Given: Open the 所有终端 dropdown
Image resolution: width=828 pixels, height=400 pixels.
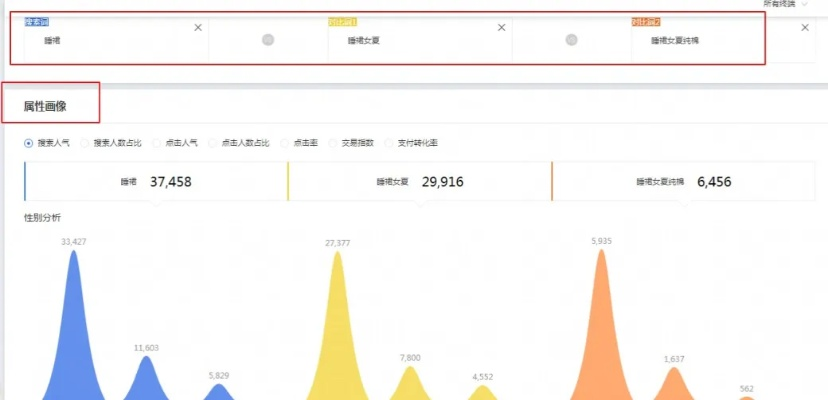Looking at the screenshot, I should 785,4.
